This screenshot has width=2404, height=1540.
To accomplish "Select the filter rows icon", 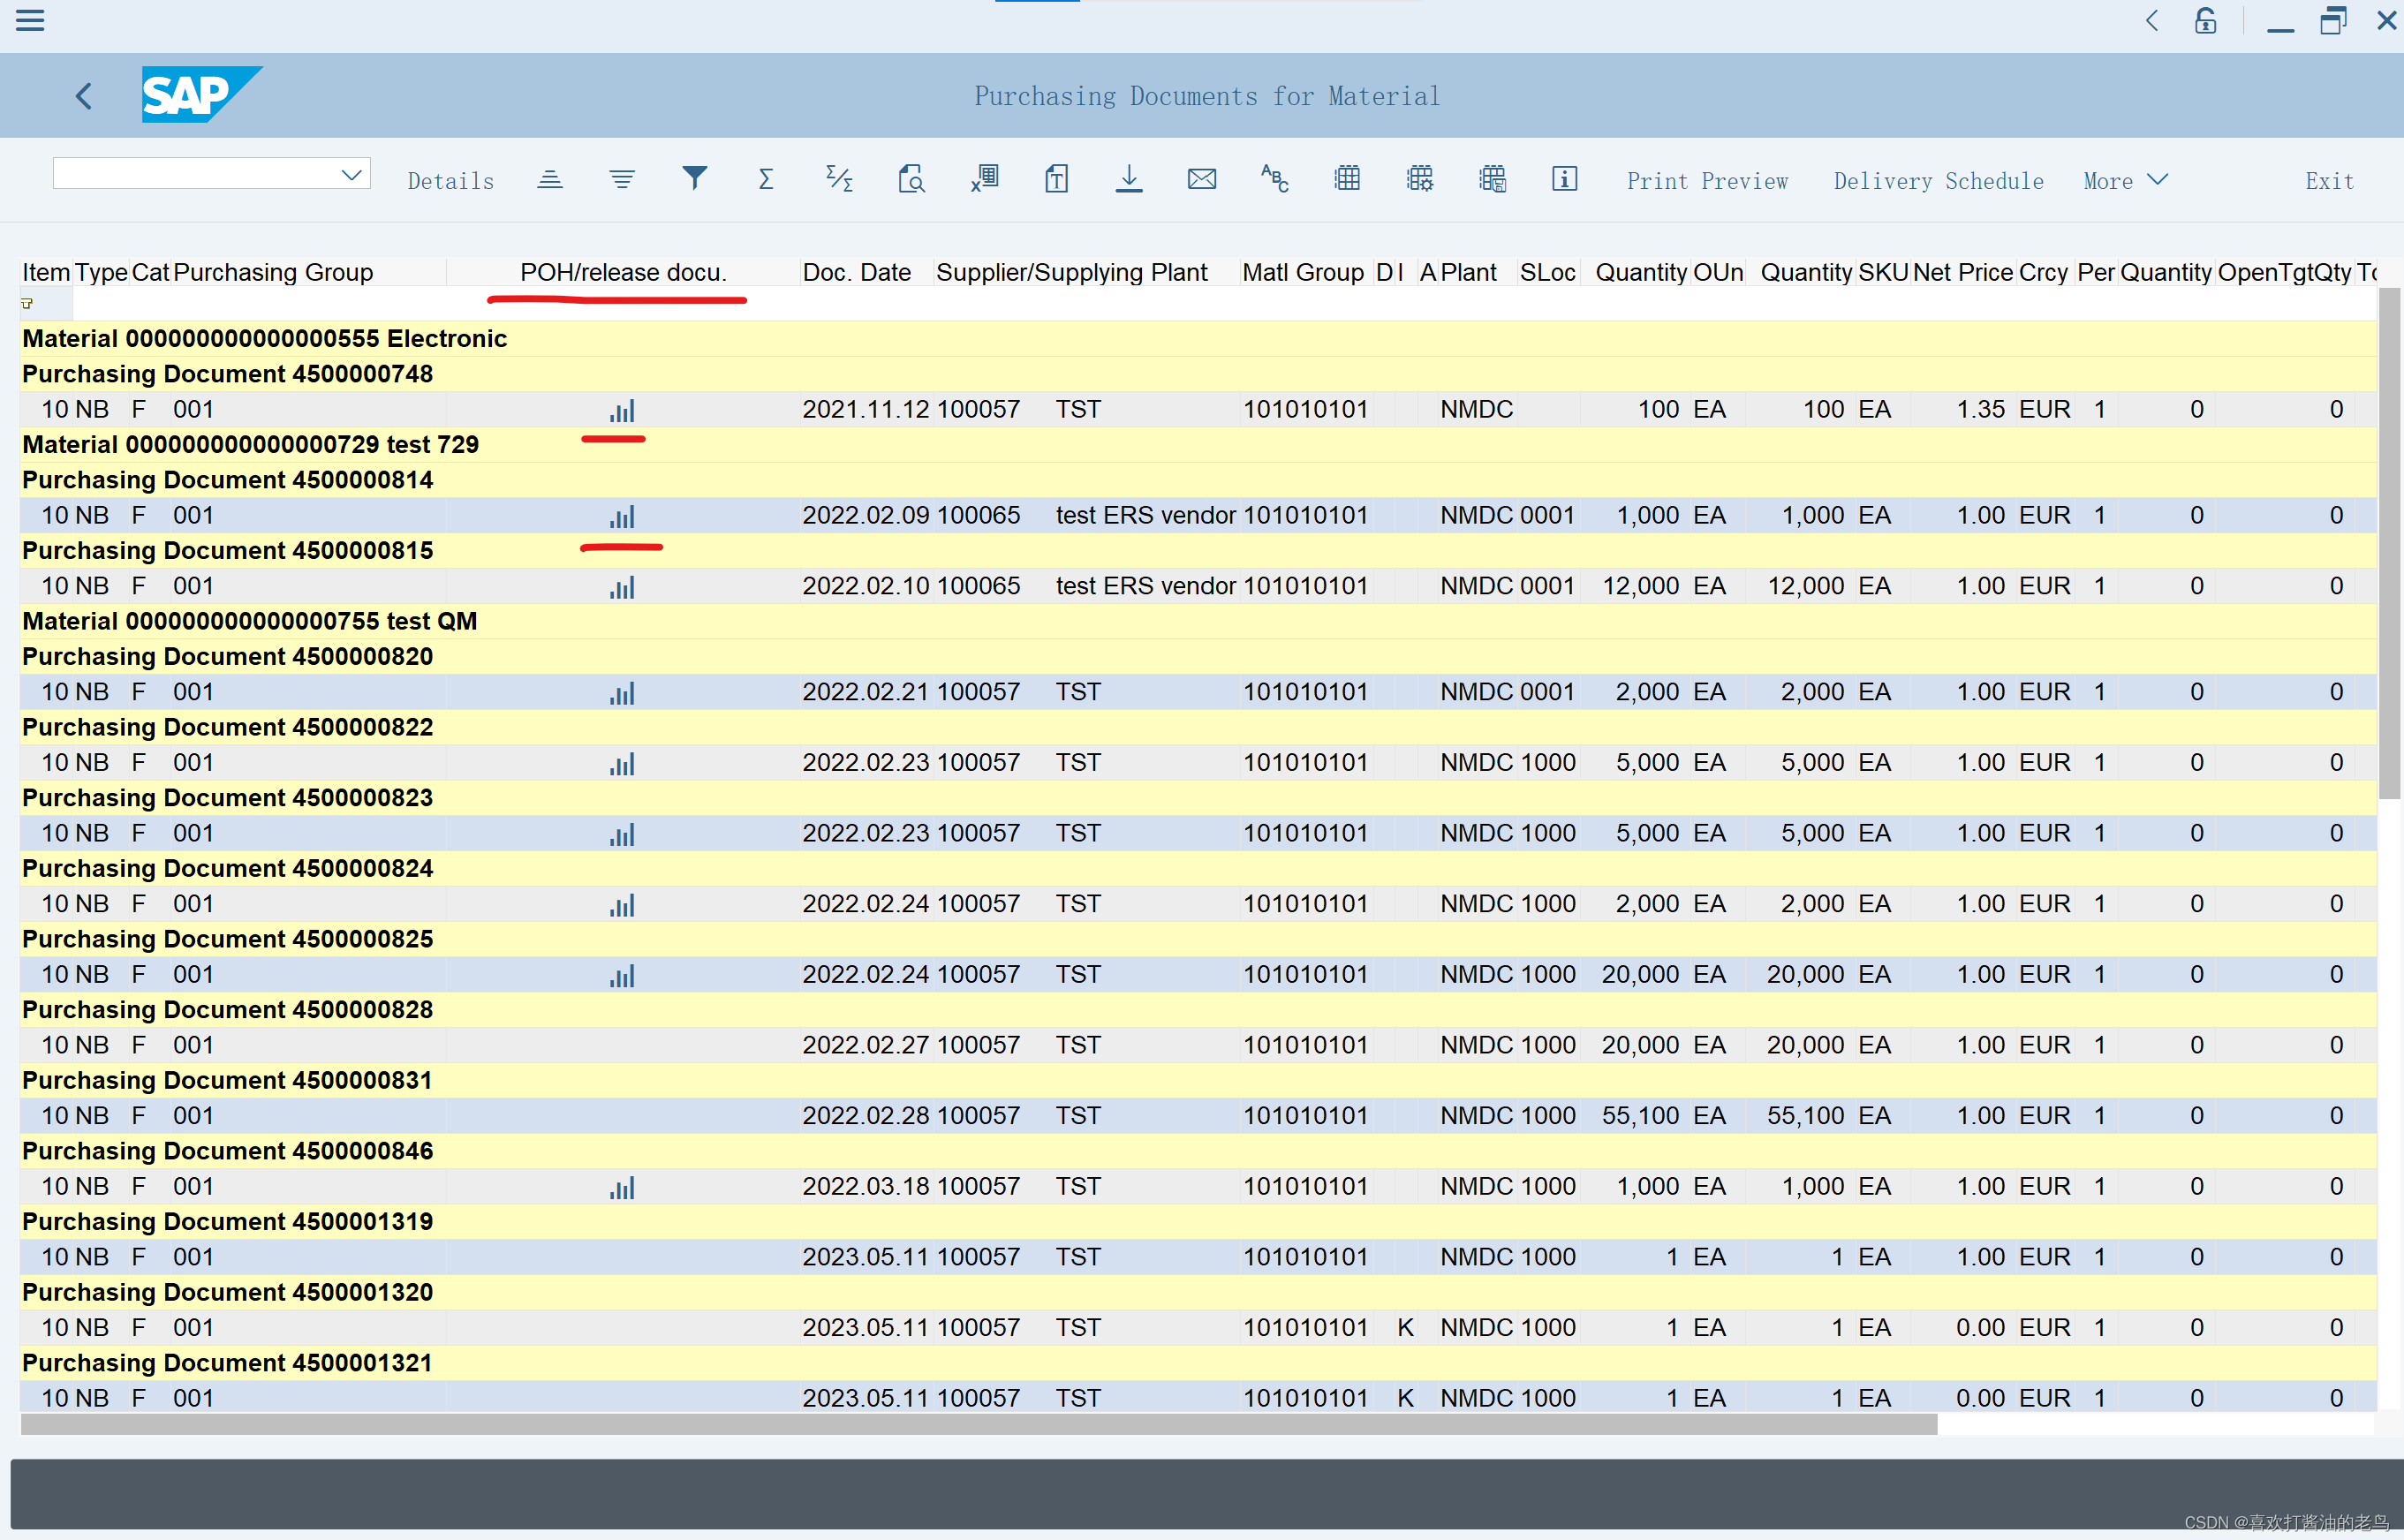I will (695, 179).
